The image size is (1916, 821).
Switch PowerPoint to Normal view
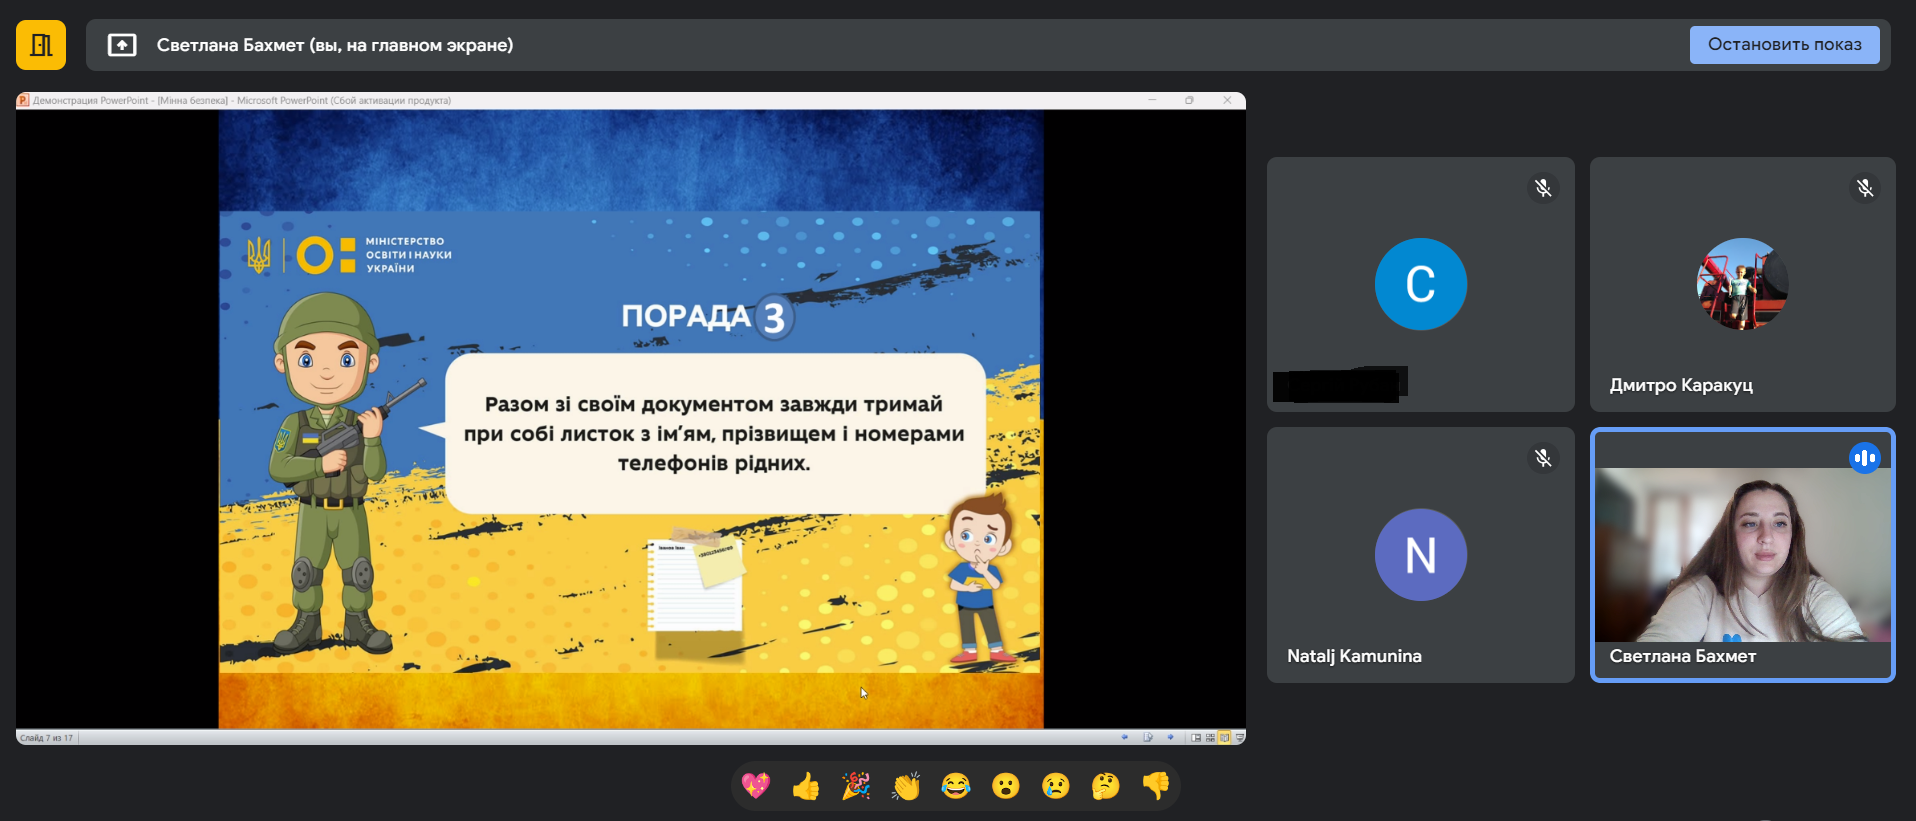(x=1196, y=738)
